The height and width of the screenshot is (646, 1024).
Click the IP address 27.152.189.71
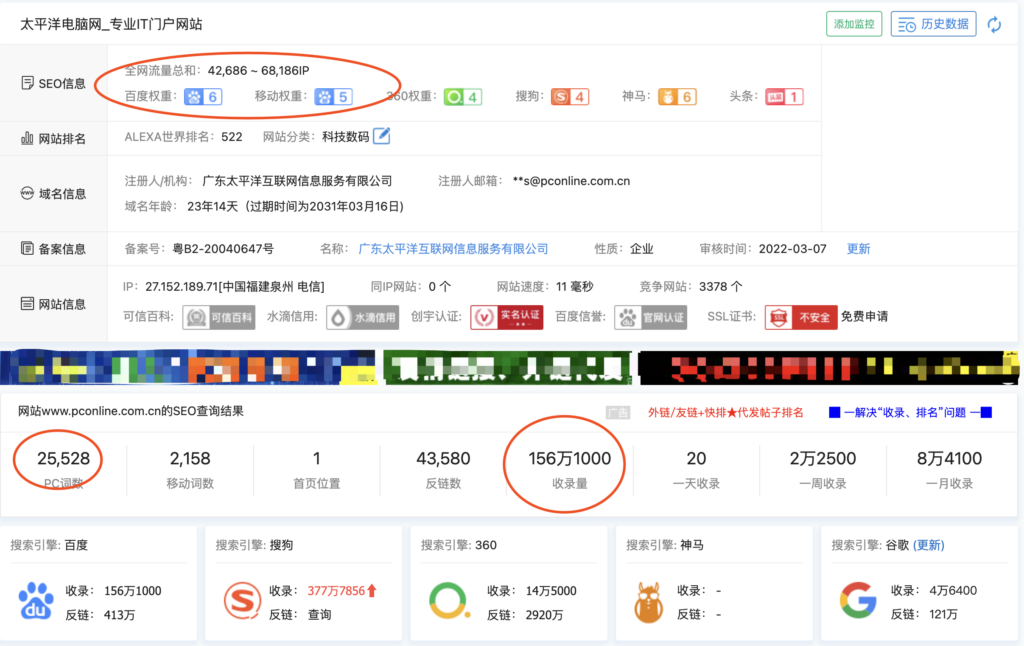pos(181,287)
